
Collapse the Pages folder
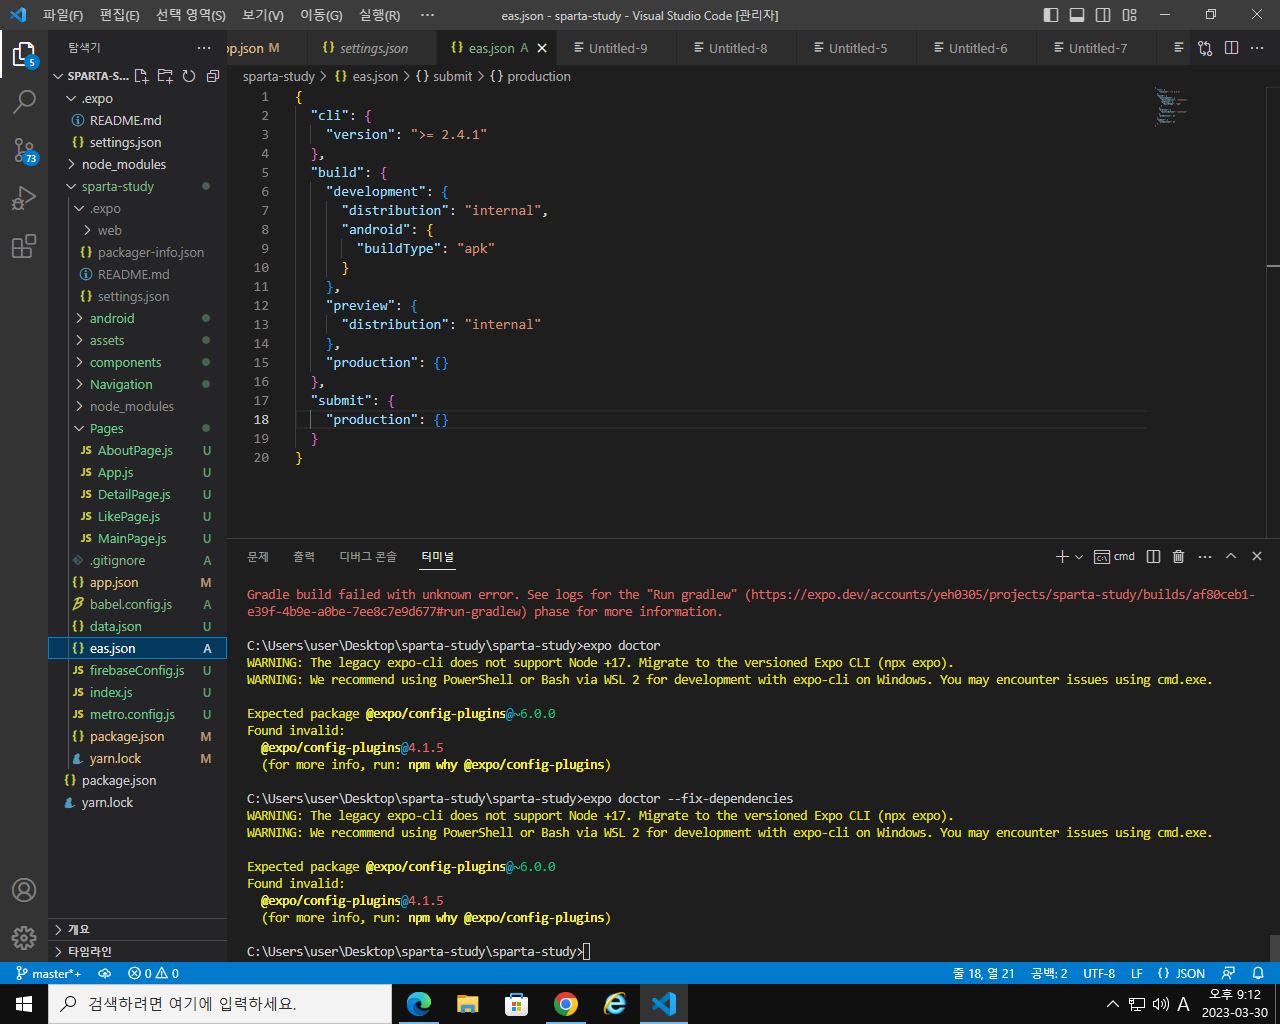pyautogui.click(x=80, y=428)
